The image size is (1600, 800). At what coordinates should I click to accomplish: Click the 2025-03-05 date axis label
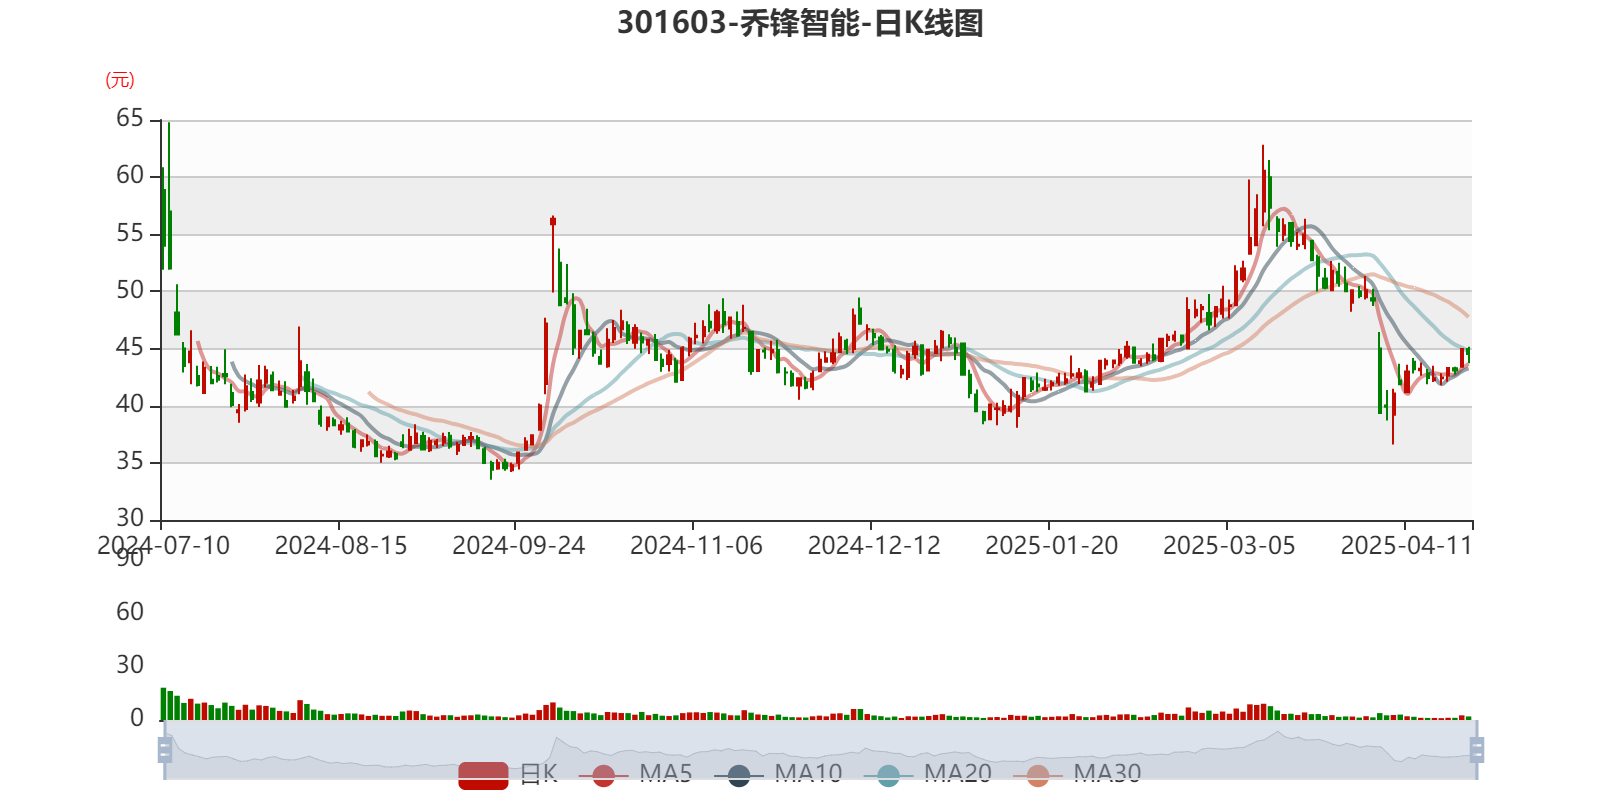pos(1229,546)
